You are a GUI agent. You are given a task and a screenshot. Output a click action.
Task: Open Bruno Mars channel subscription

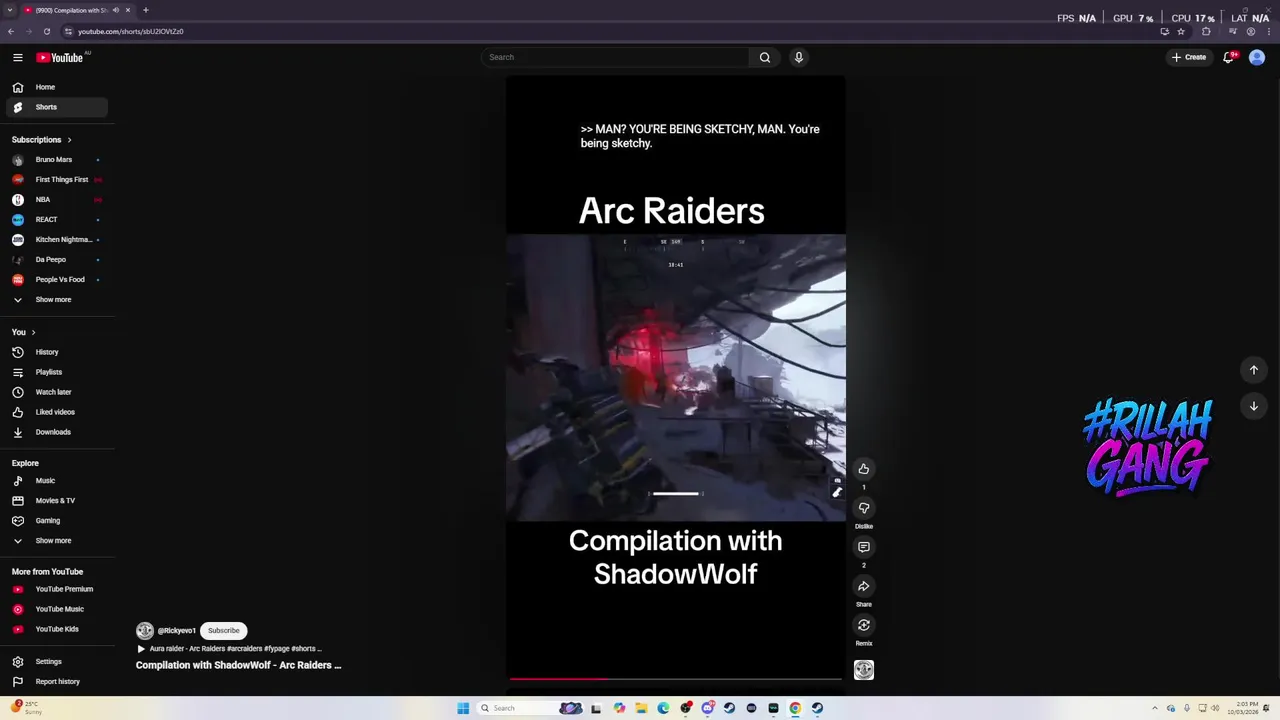click(58, 160)
